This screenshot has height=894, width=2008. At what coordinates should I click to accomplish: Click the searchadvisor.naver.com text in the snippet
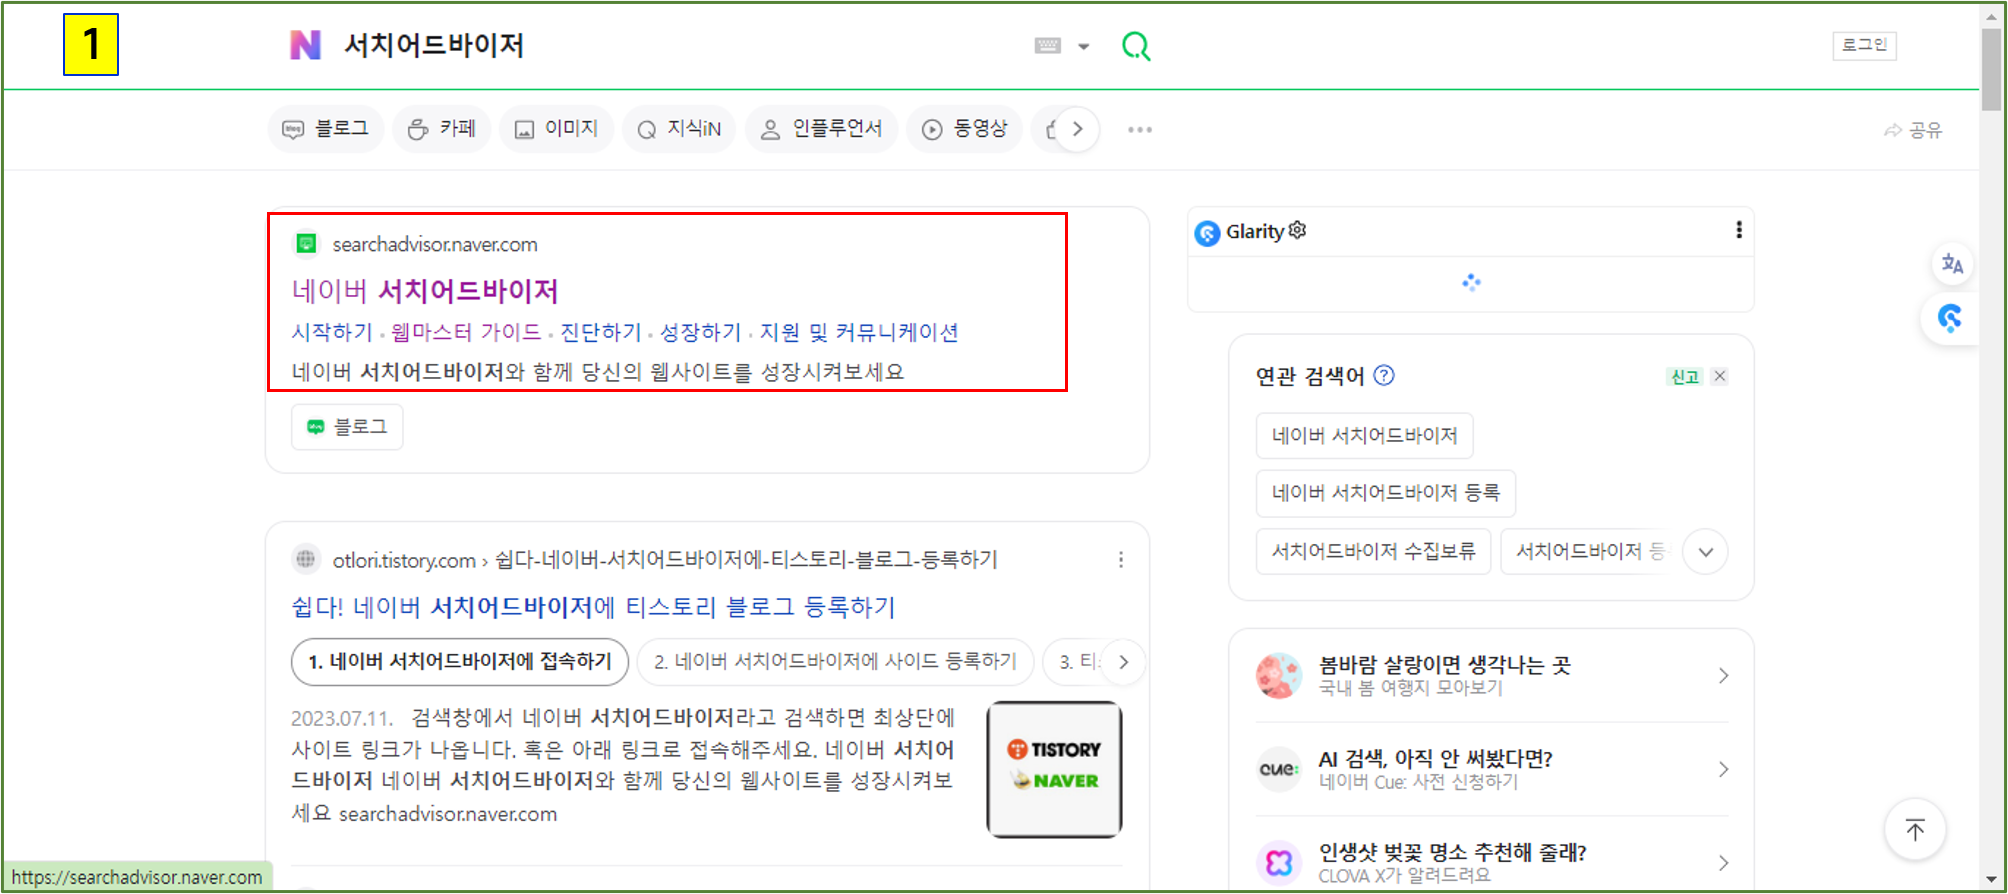click(448, 814)
